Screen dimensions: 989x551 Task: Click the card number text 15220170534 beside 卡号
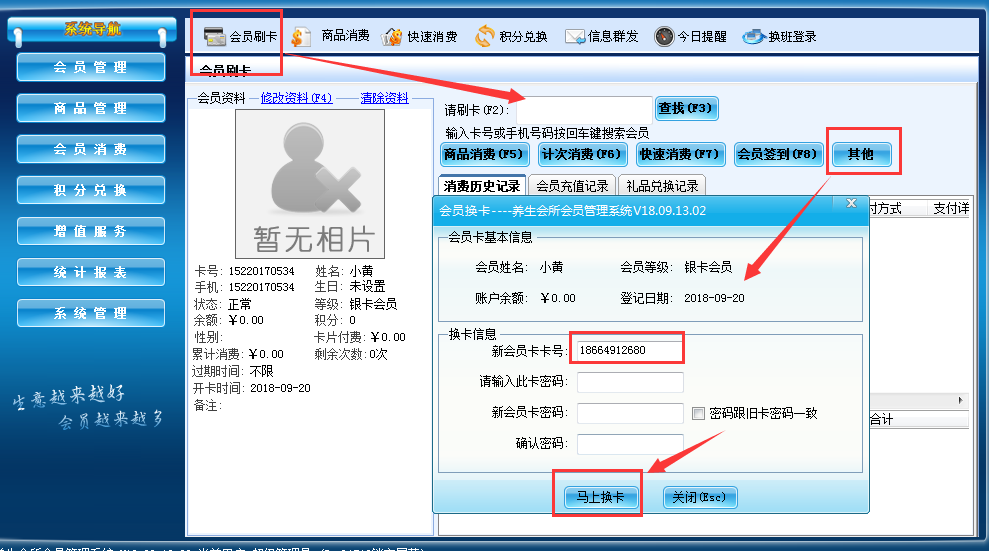click(261, 271)
